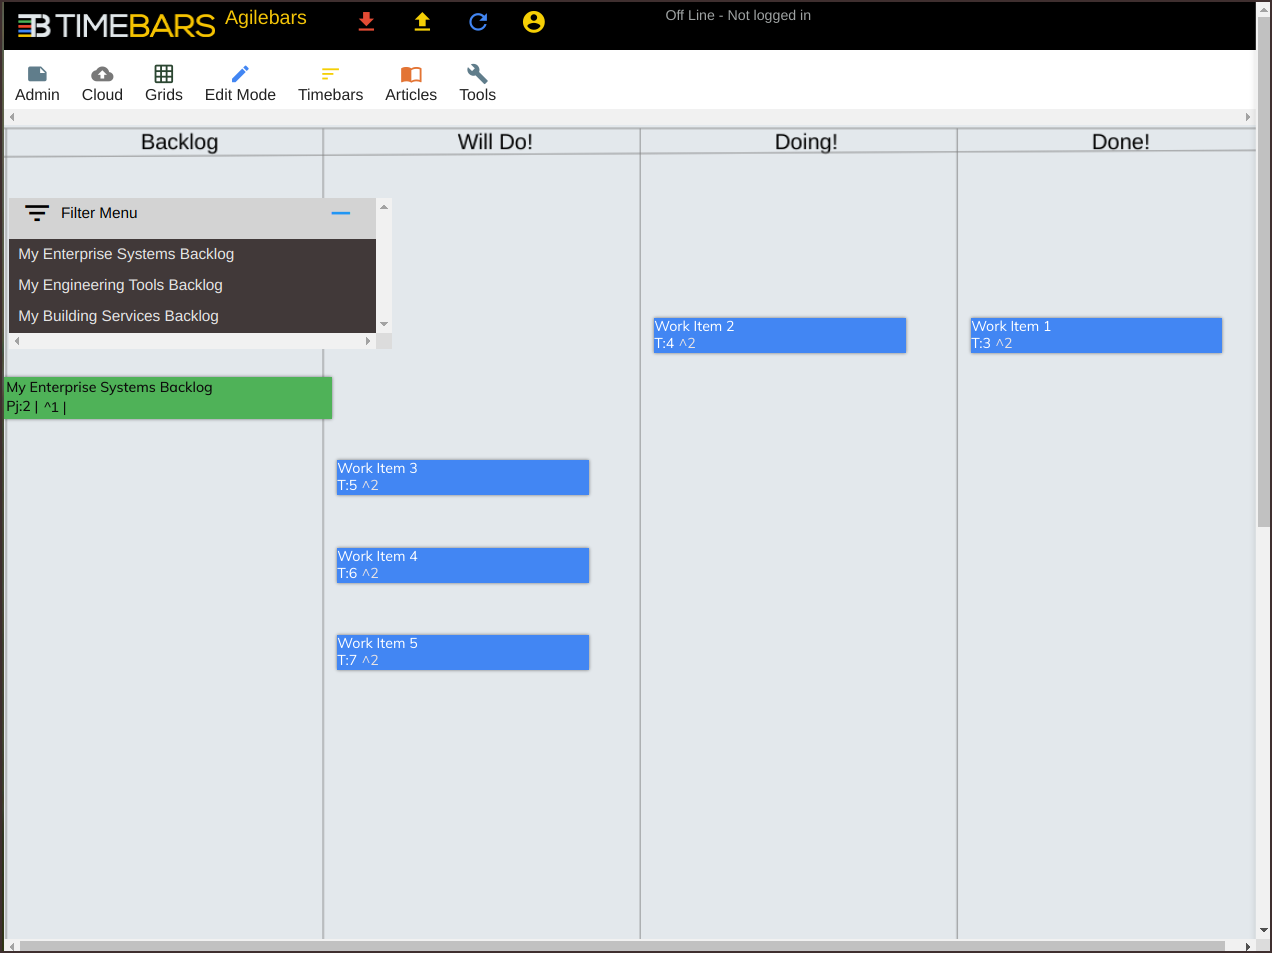1272x953 pixels.
Task: Open the Timebars toolbar item
Action: pos(330,84)
